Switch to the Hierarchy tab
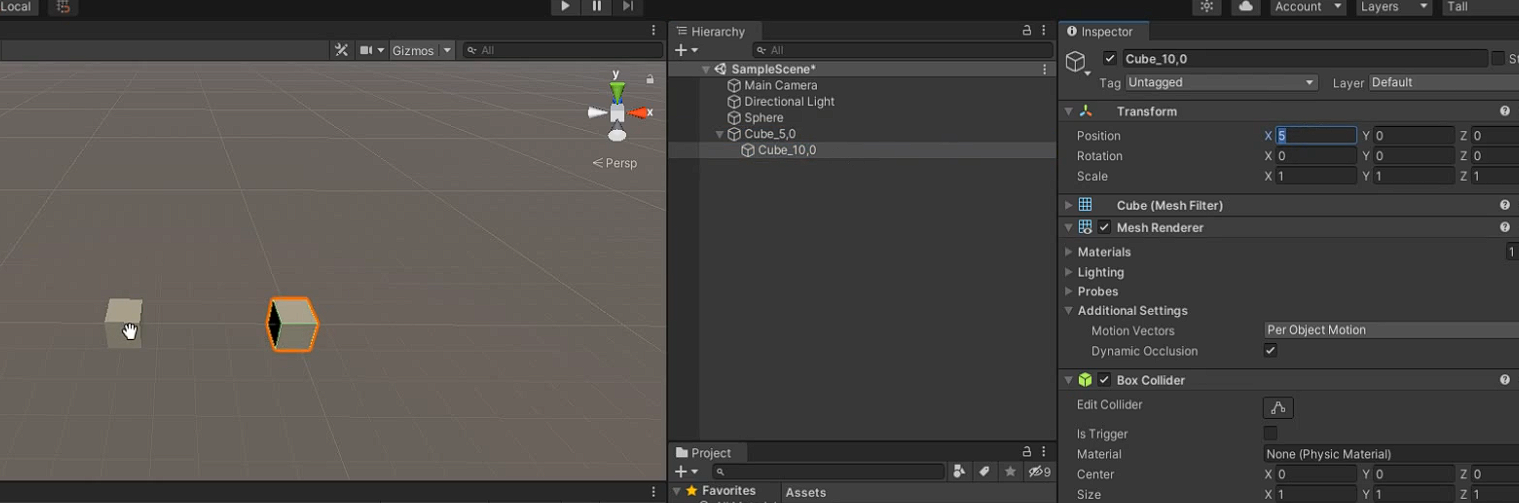 click(711, 31)
